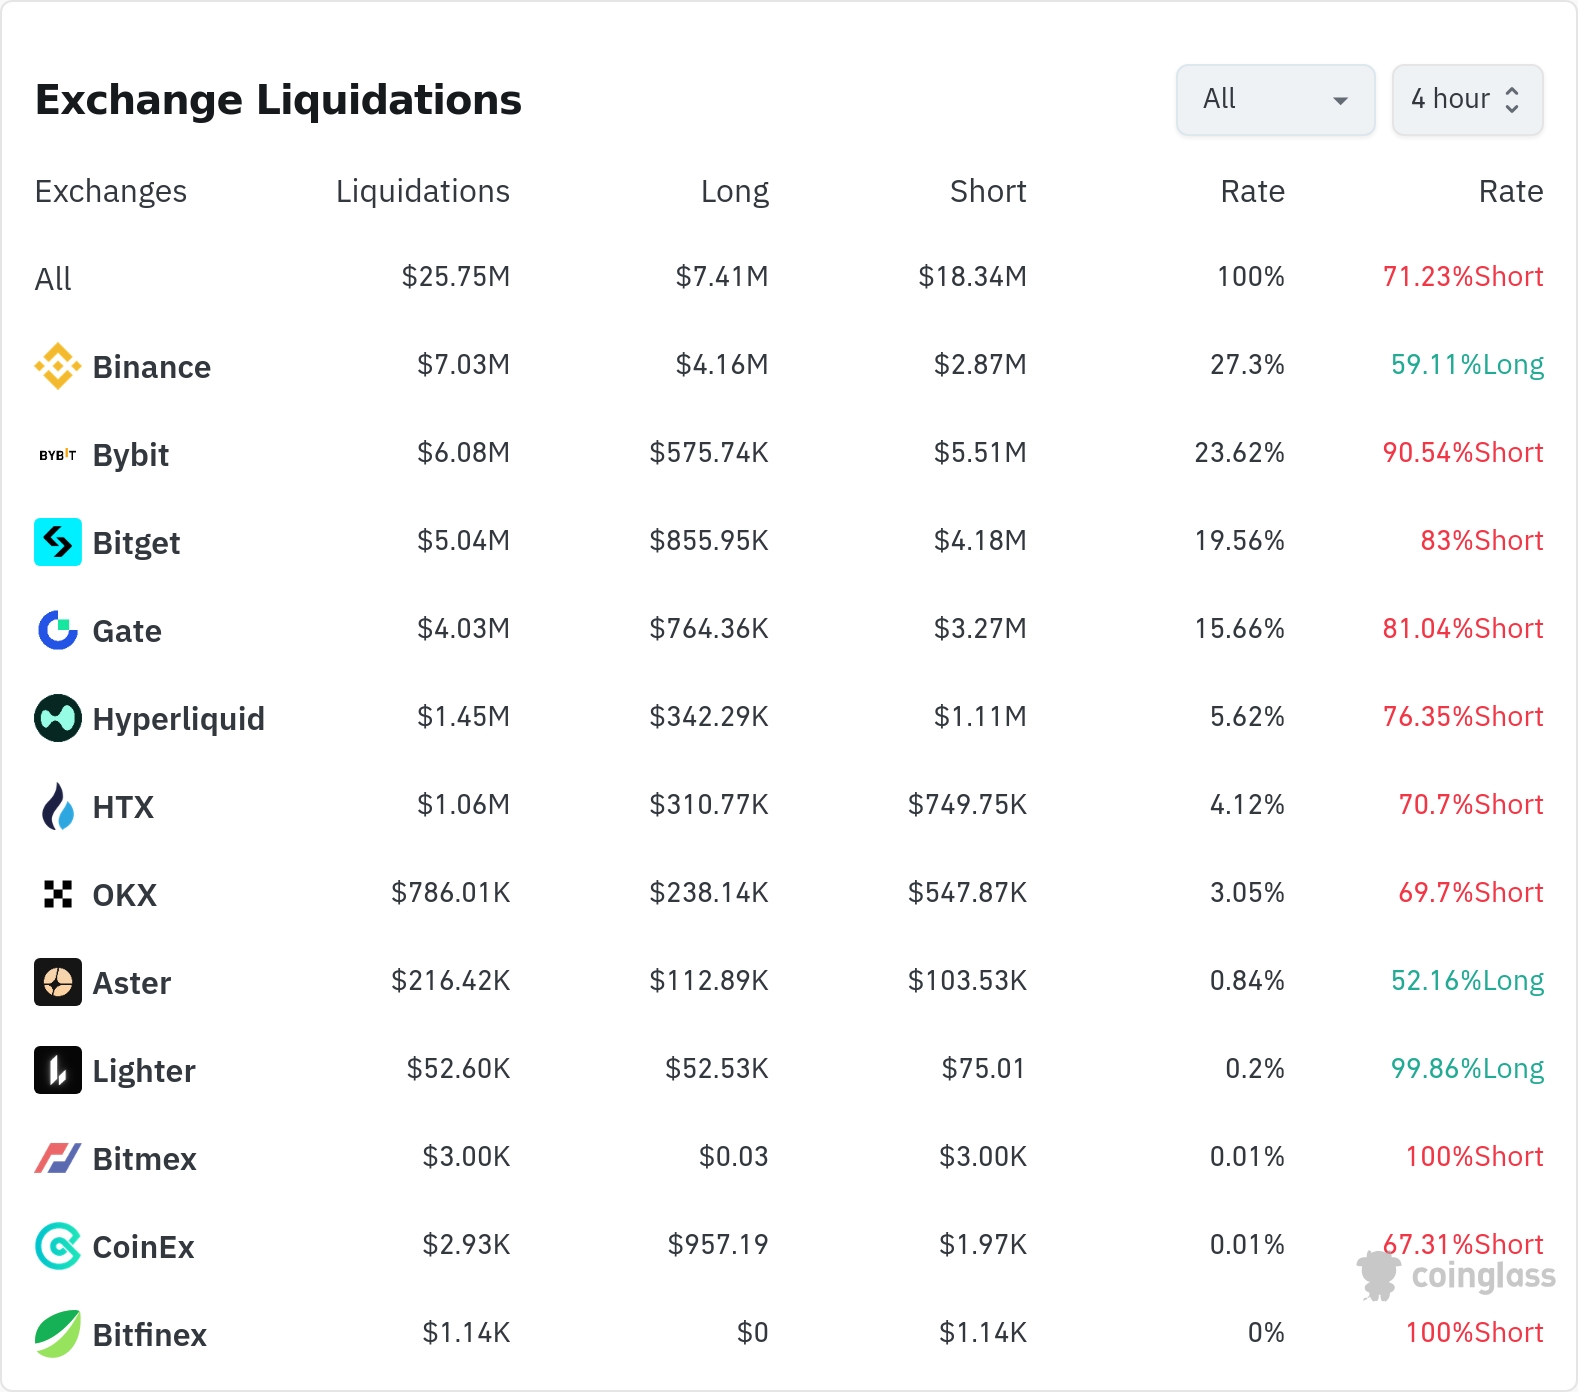
Task: Sort by the Liquidations column header
Action: (x=422, y=191)
